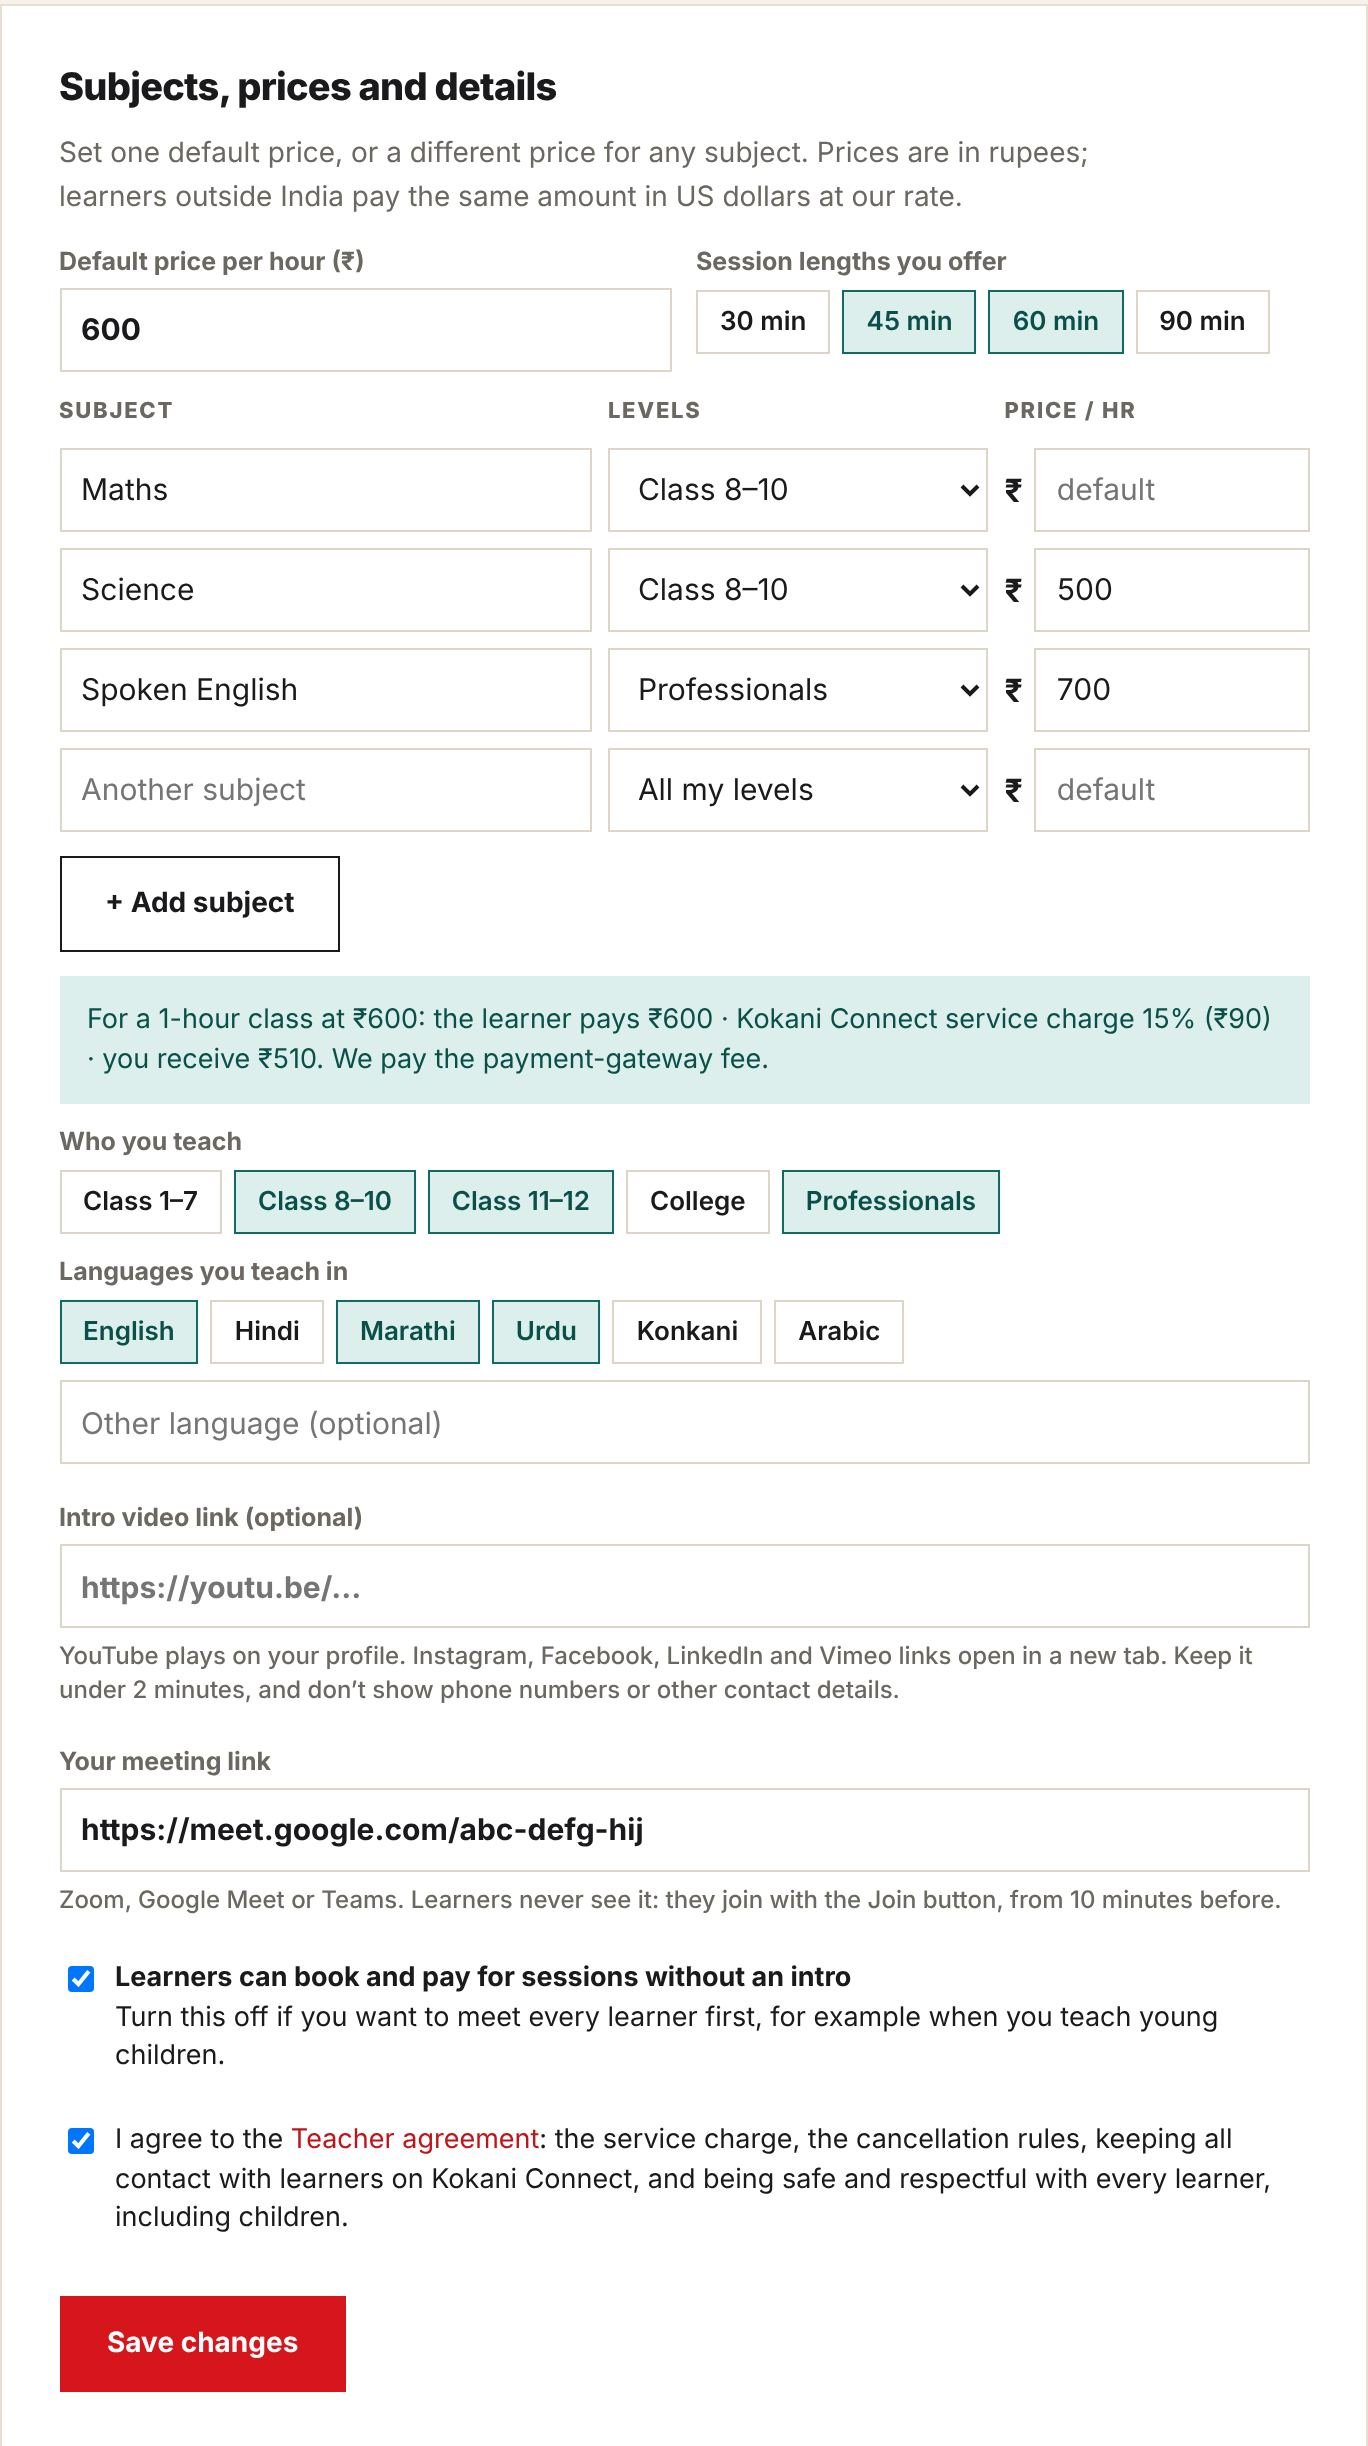Deselect Urdu as a teaching language
Viewport: 1368px width, 2446px height.
pos(546,1332)
